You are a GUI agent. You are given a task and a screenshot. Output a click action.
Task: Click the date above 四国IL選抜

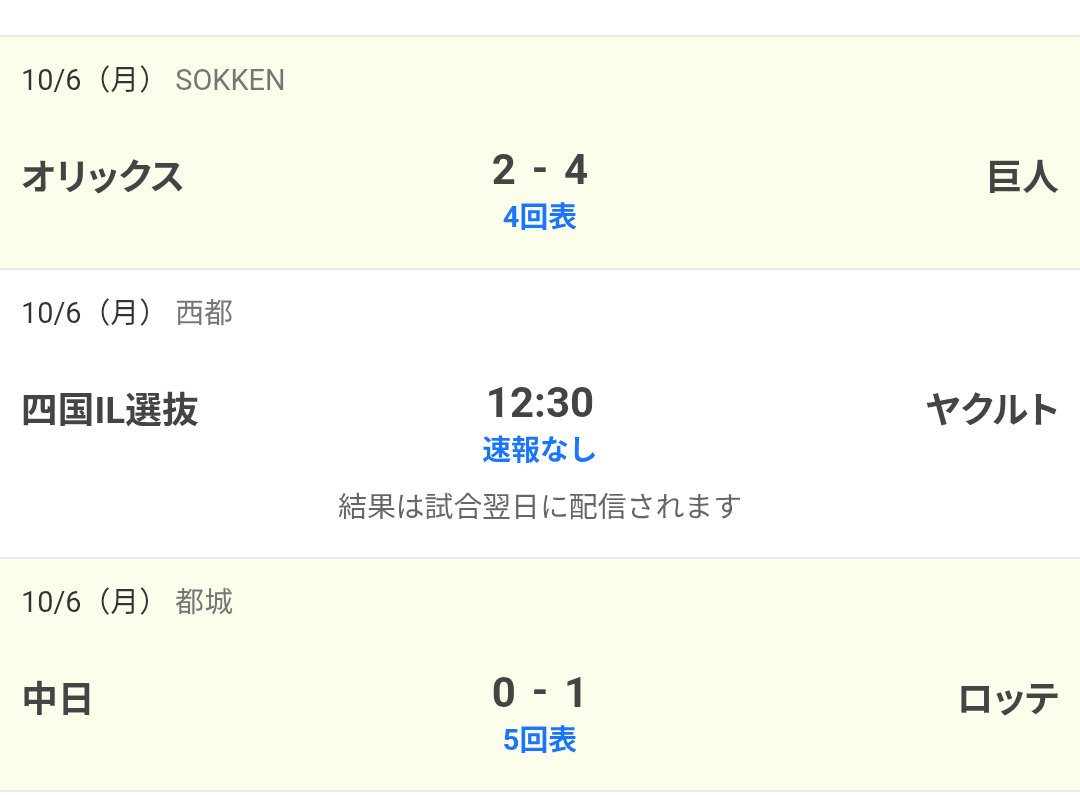pyautogui.click(x=87, y=313)
